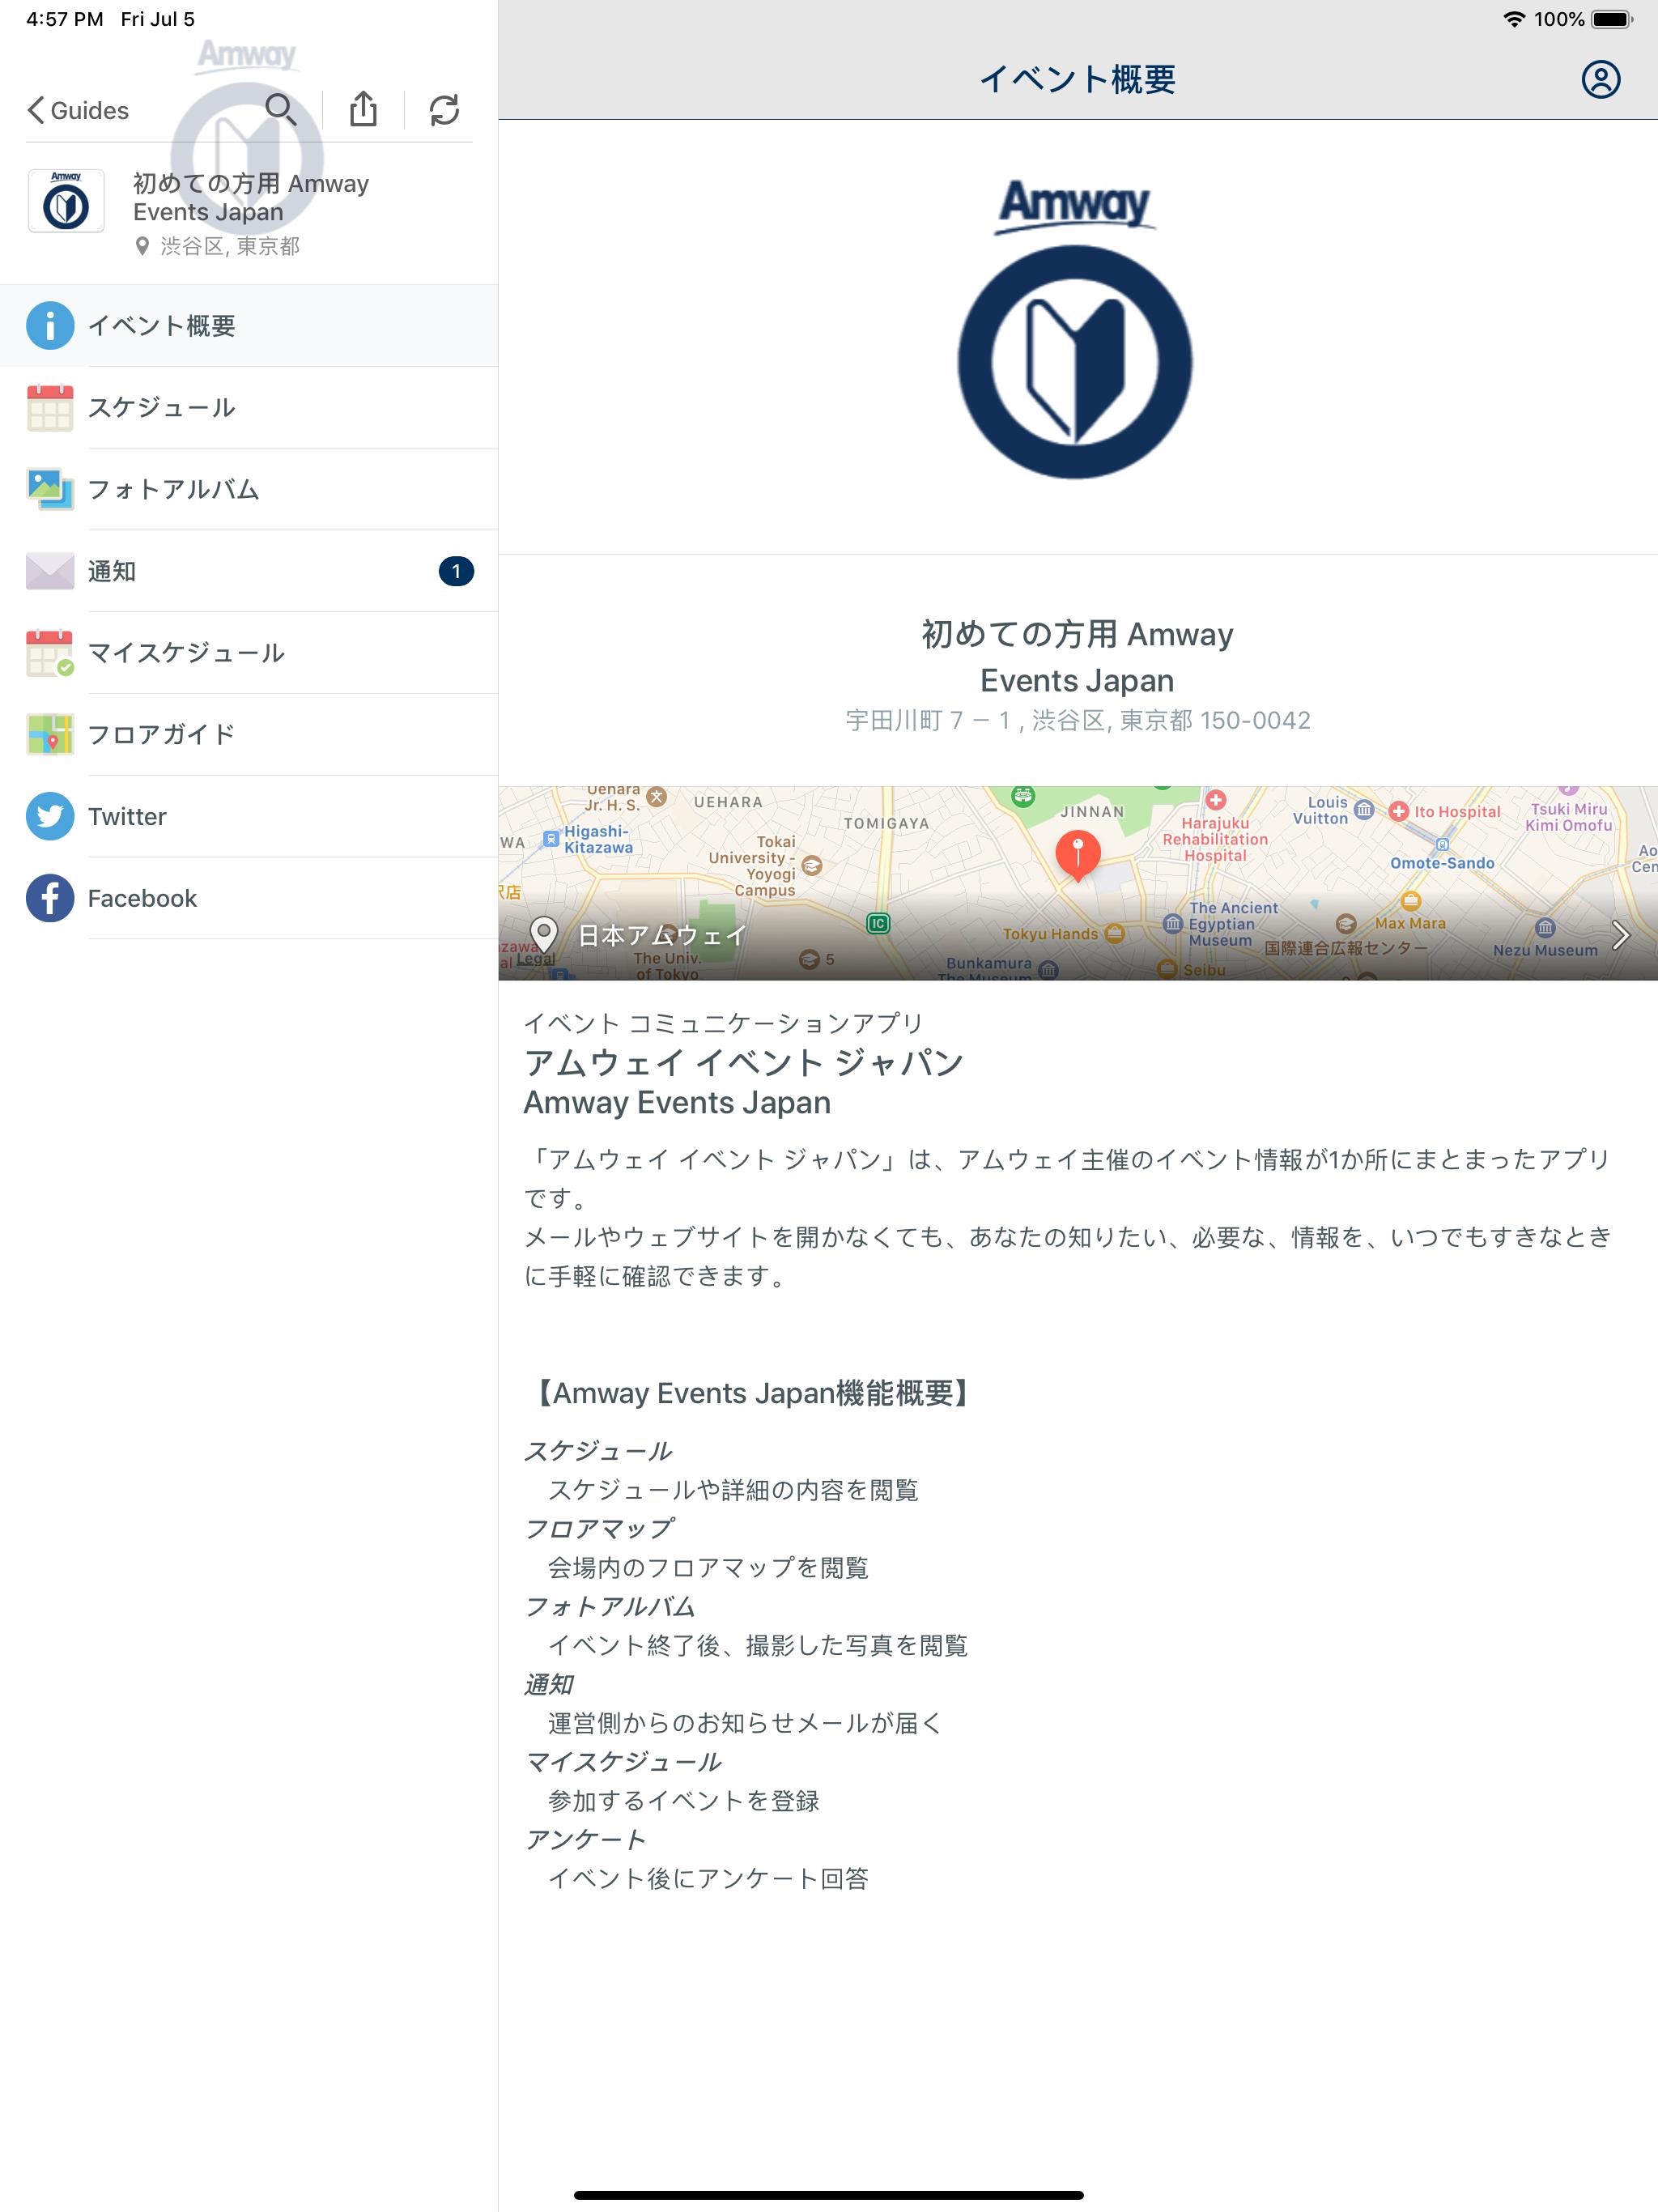Viewport: 1658px width, 2212px height.
Task: Go back to Guides
Action: (78, 110)
